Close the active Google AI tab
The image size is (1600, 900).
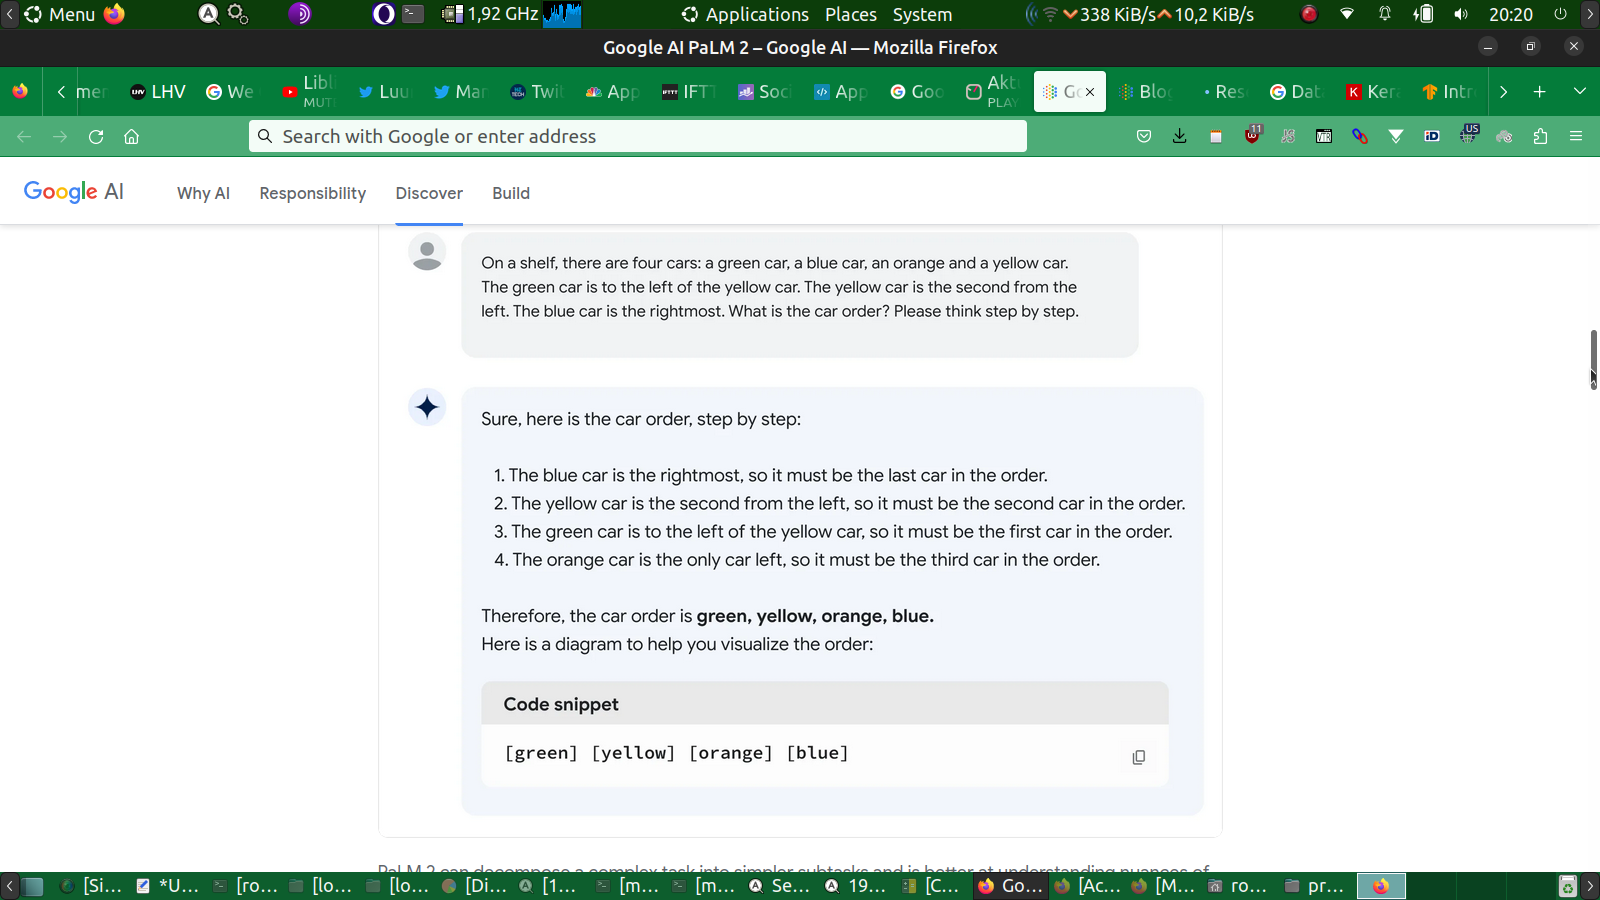pyautogui.click(x=1090, y=92)
